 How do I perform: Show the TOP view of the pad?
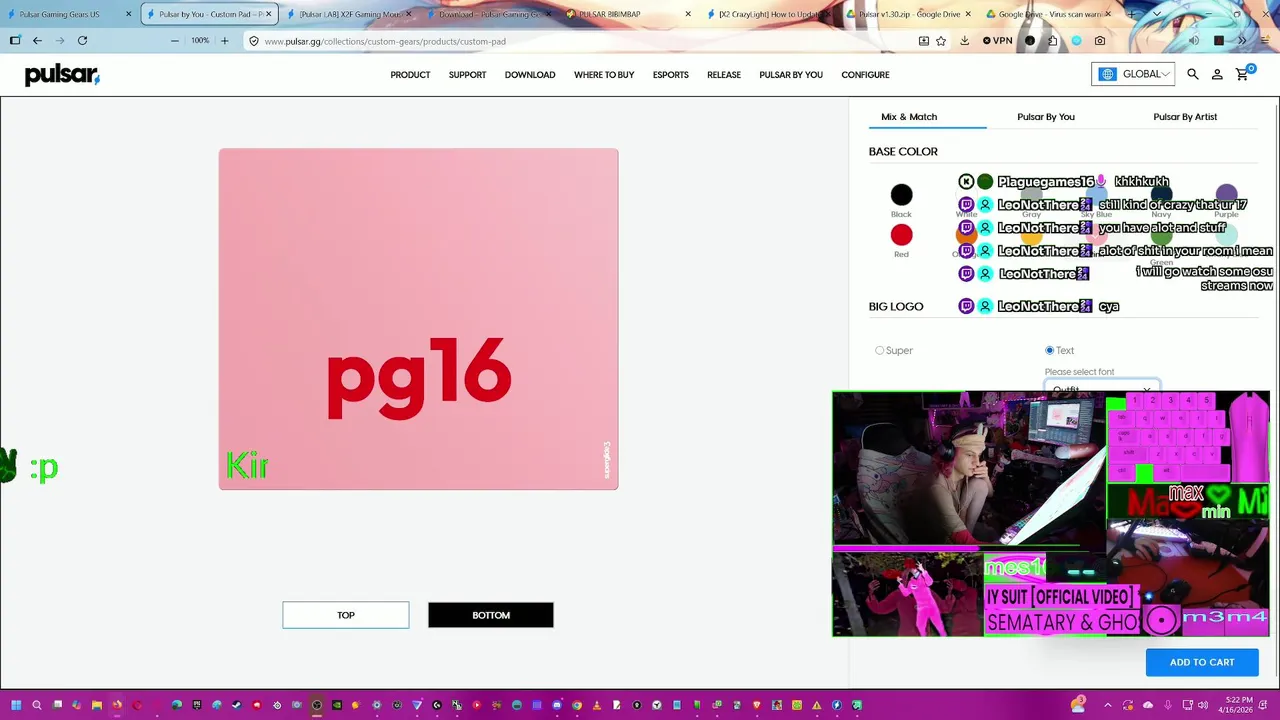(346, 615)
